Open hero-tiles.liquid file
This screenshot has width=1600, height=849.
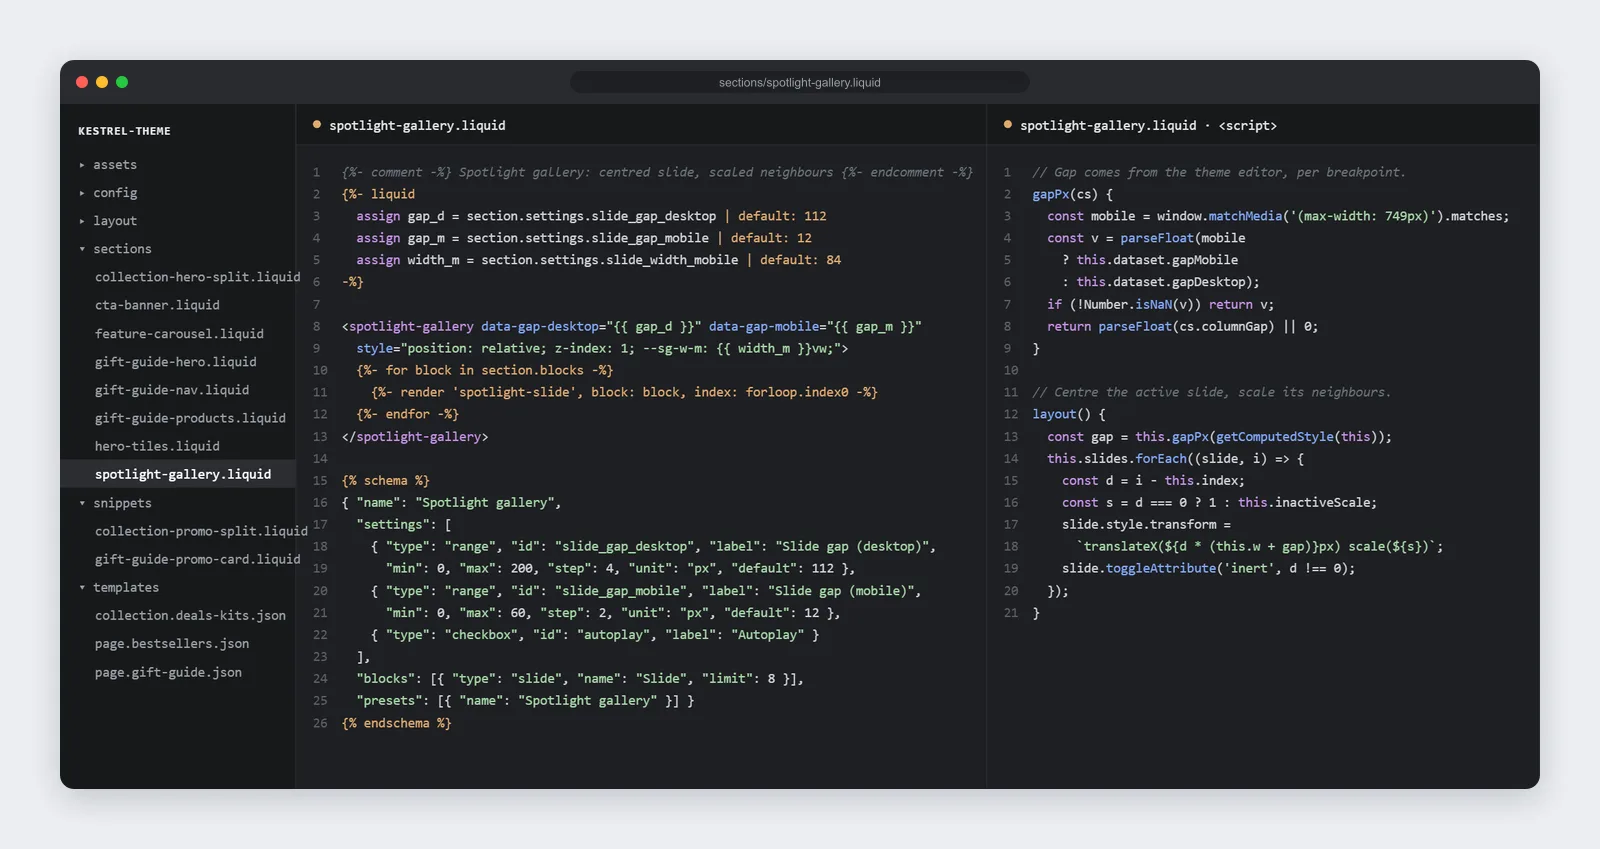(x=157, y=446)
